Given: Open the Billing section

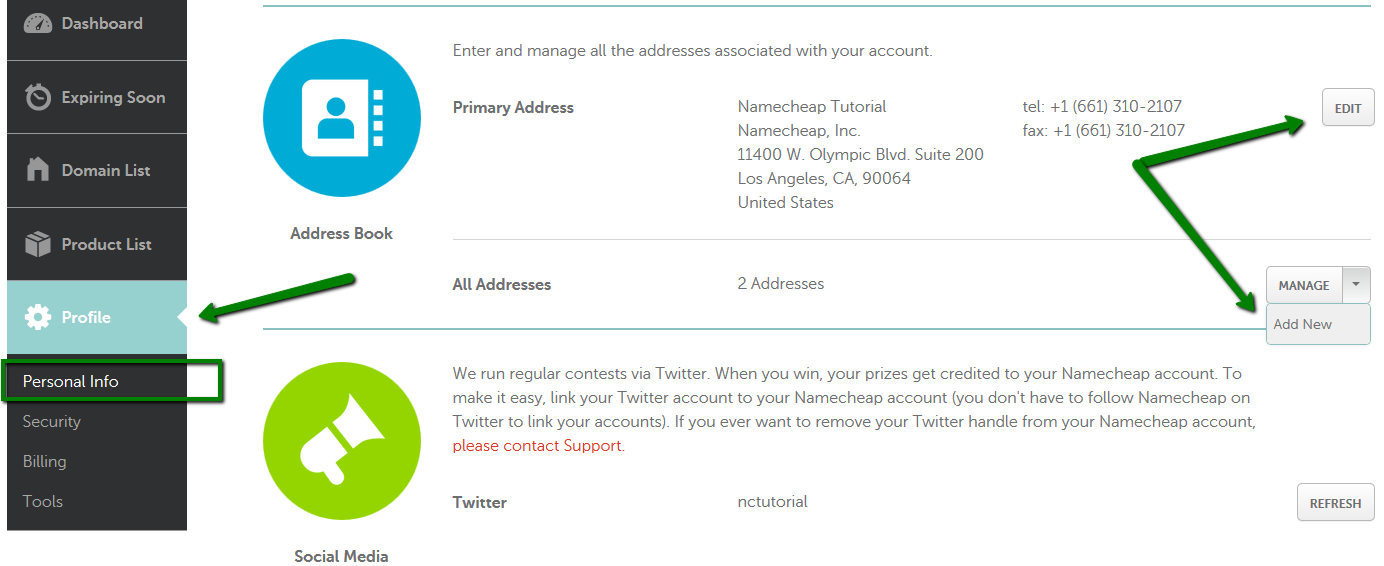Looking at the screenshot, I should click(x=44, y=462).
